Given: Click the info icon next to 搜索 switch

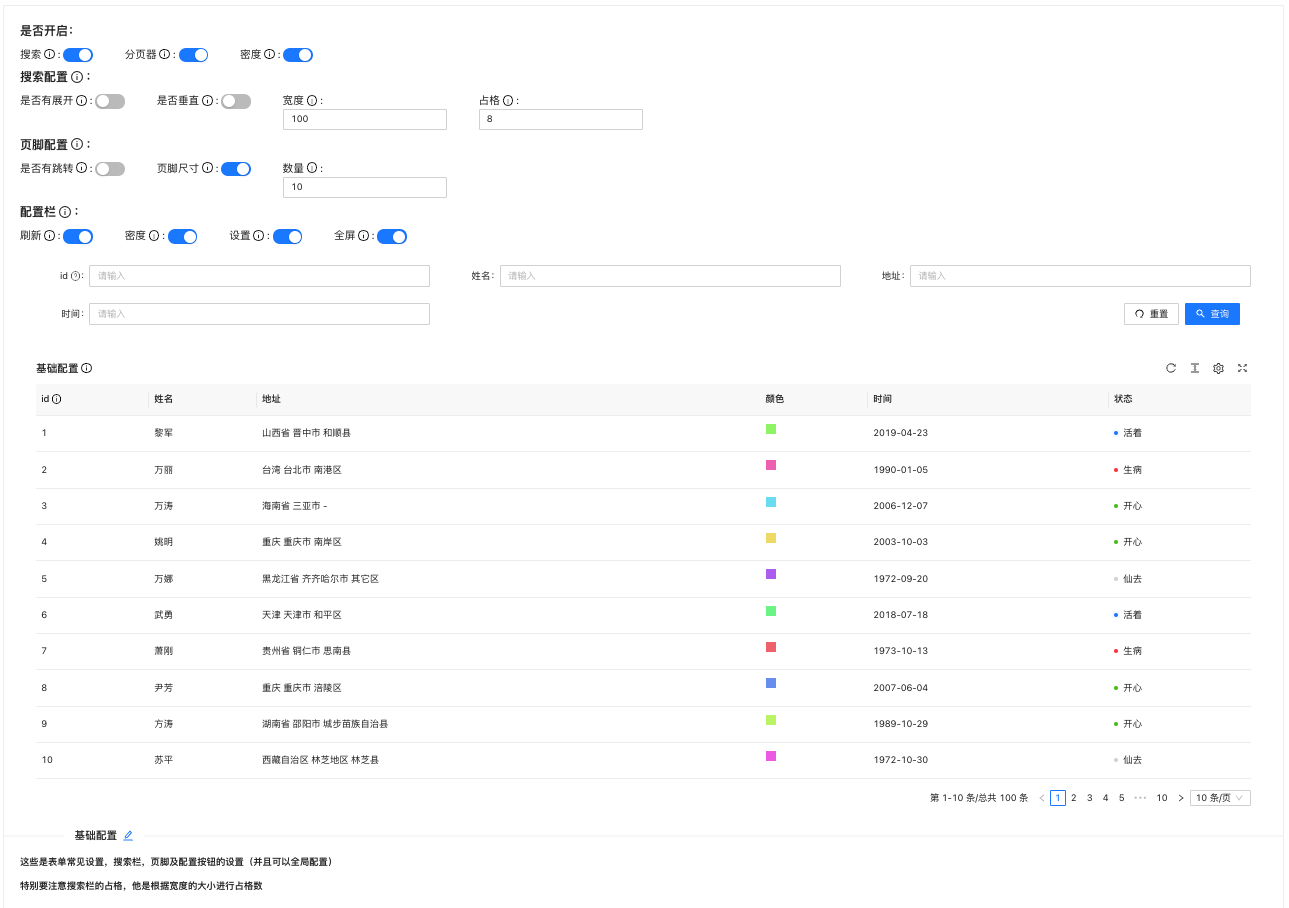Looking at the screenshot, I should point(49,54).
